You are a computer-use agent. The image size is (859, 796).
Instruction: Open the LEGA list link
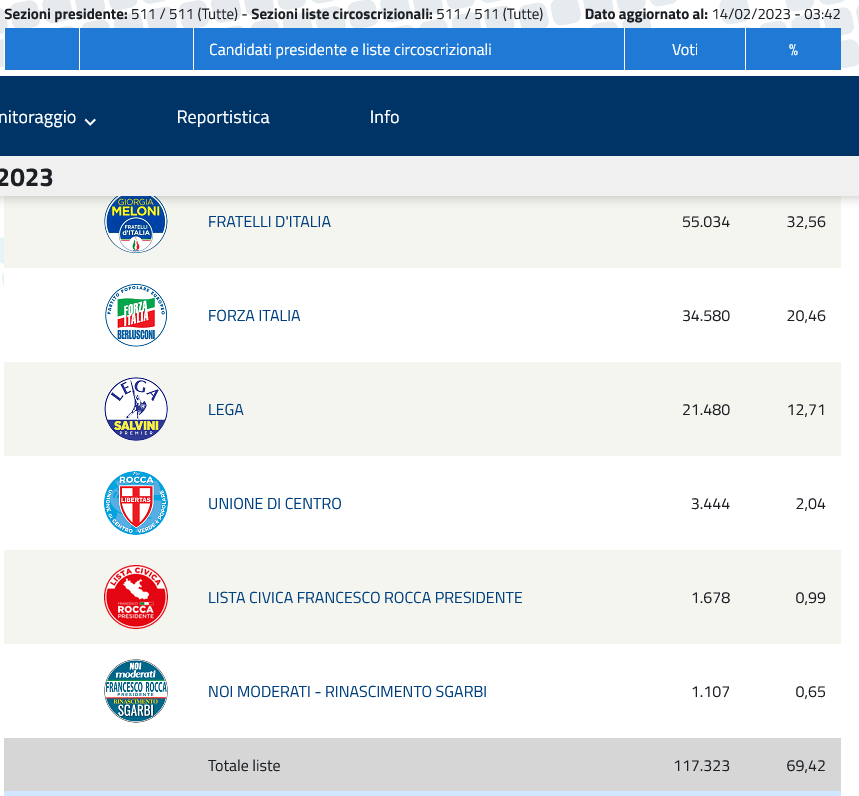[225, 410]
